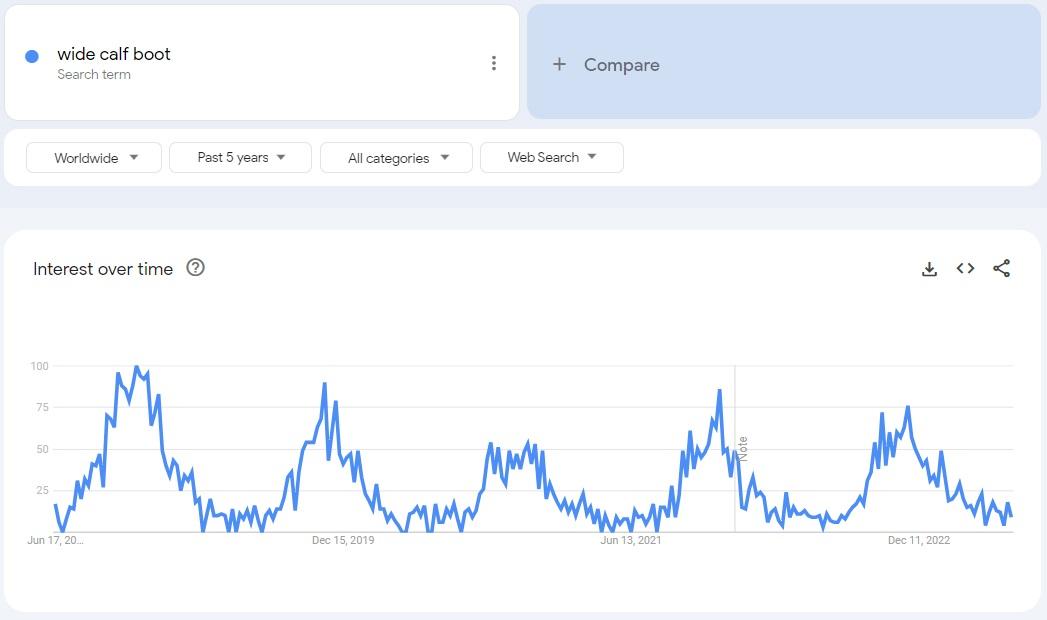This screenshot has height=620, width=1047.
Task: Open the search term options menu
Action: (x=493, y=63)
